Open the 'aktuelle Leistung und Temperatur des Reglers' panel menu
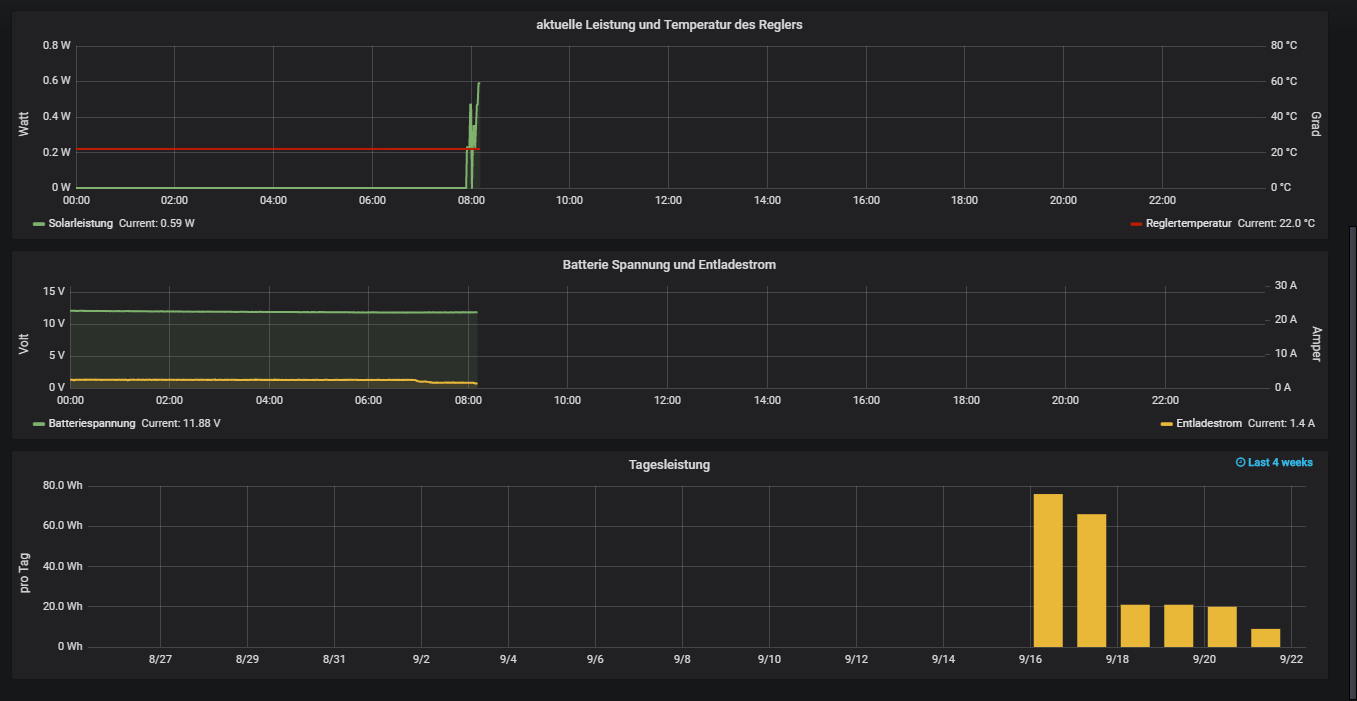 click(x=669, y=25)
